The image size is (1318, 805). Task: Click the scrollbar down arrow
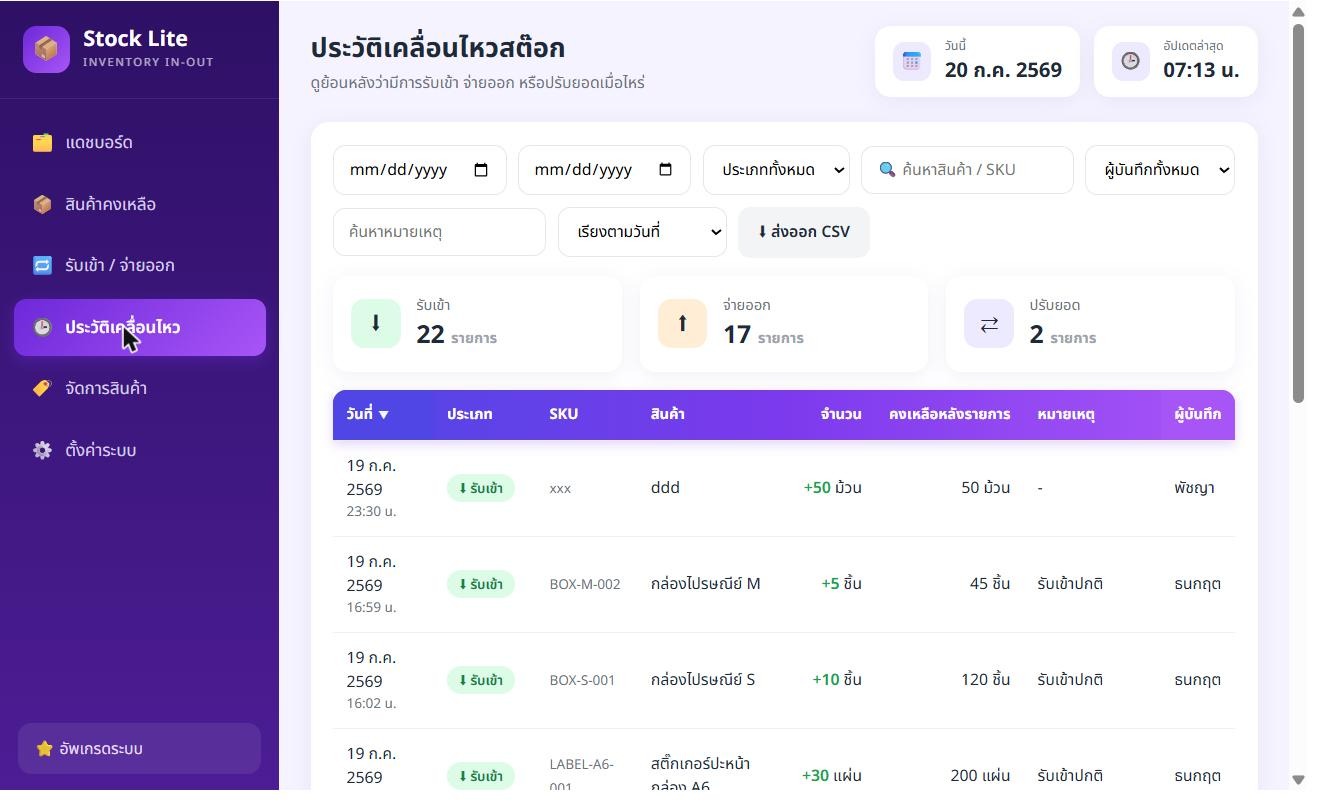1298,780
